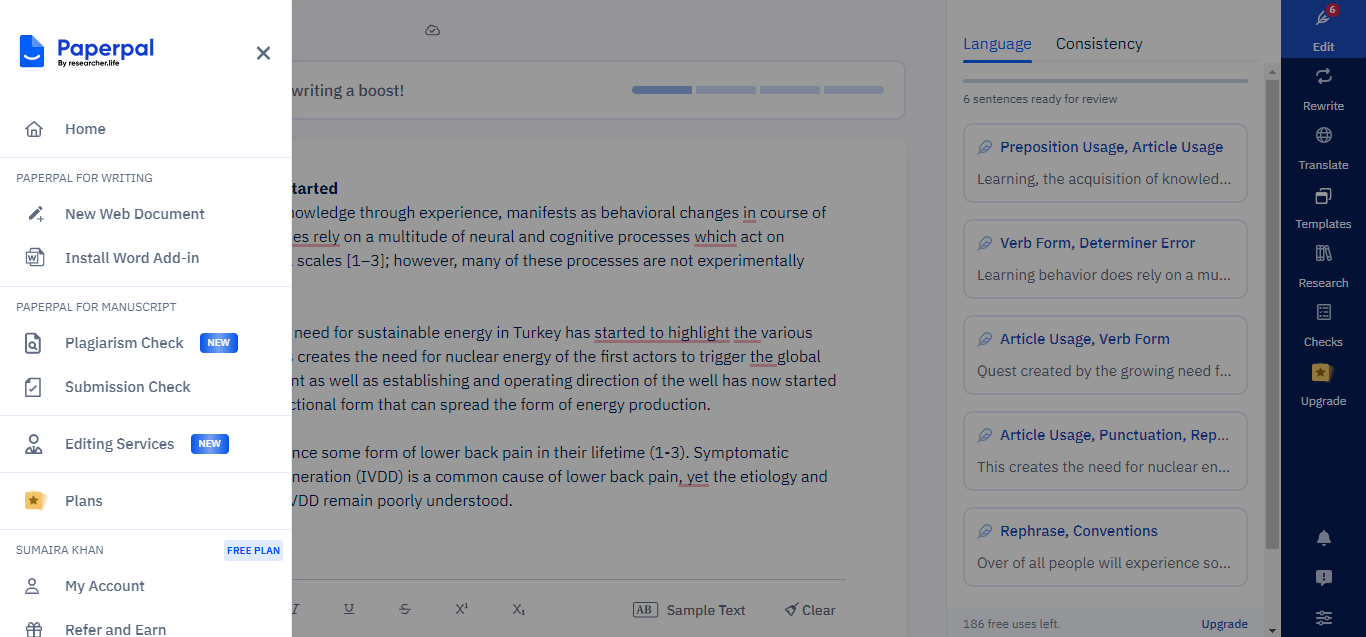This screenshot has width=1366, height=637.
Task: Toggle underline formatting
Action: 349,609
